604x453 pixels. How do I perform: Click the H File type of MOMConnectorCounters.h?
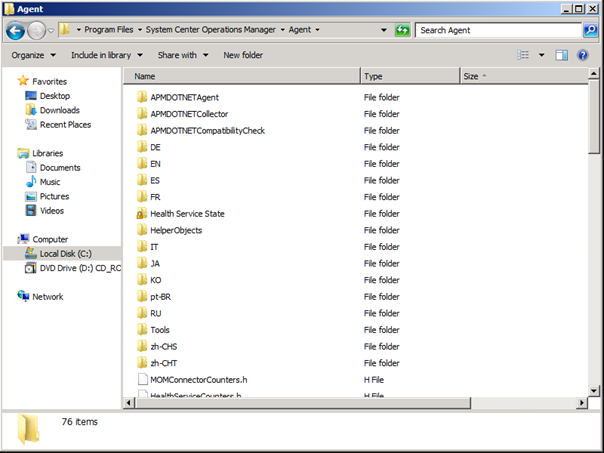pos(374,380)
